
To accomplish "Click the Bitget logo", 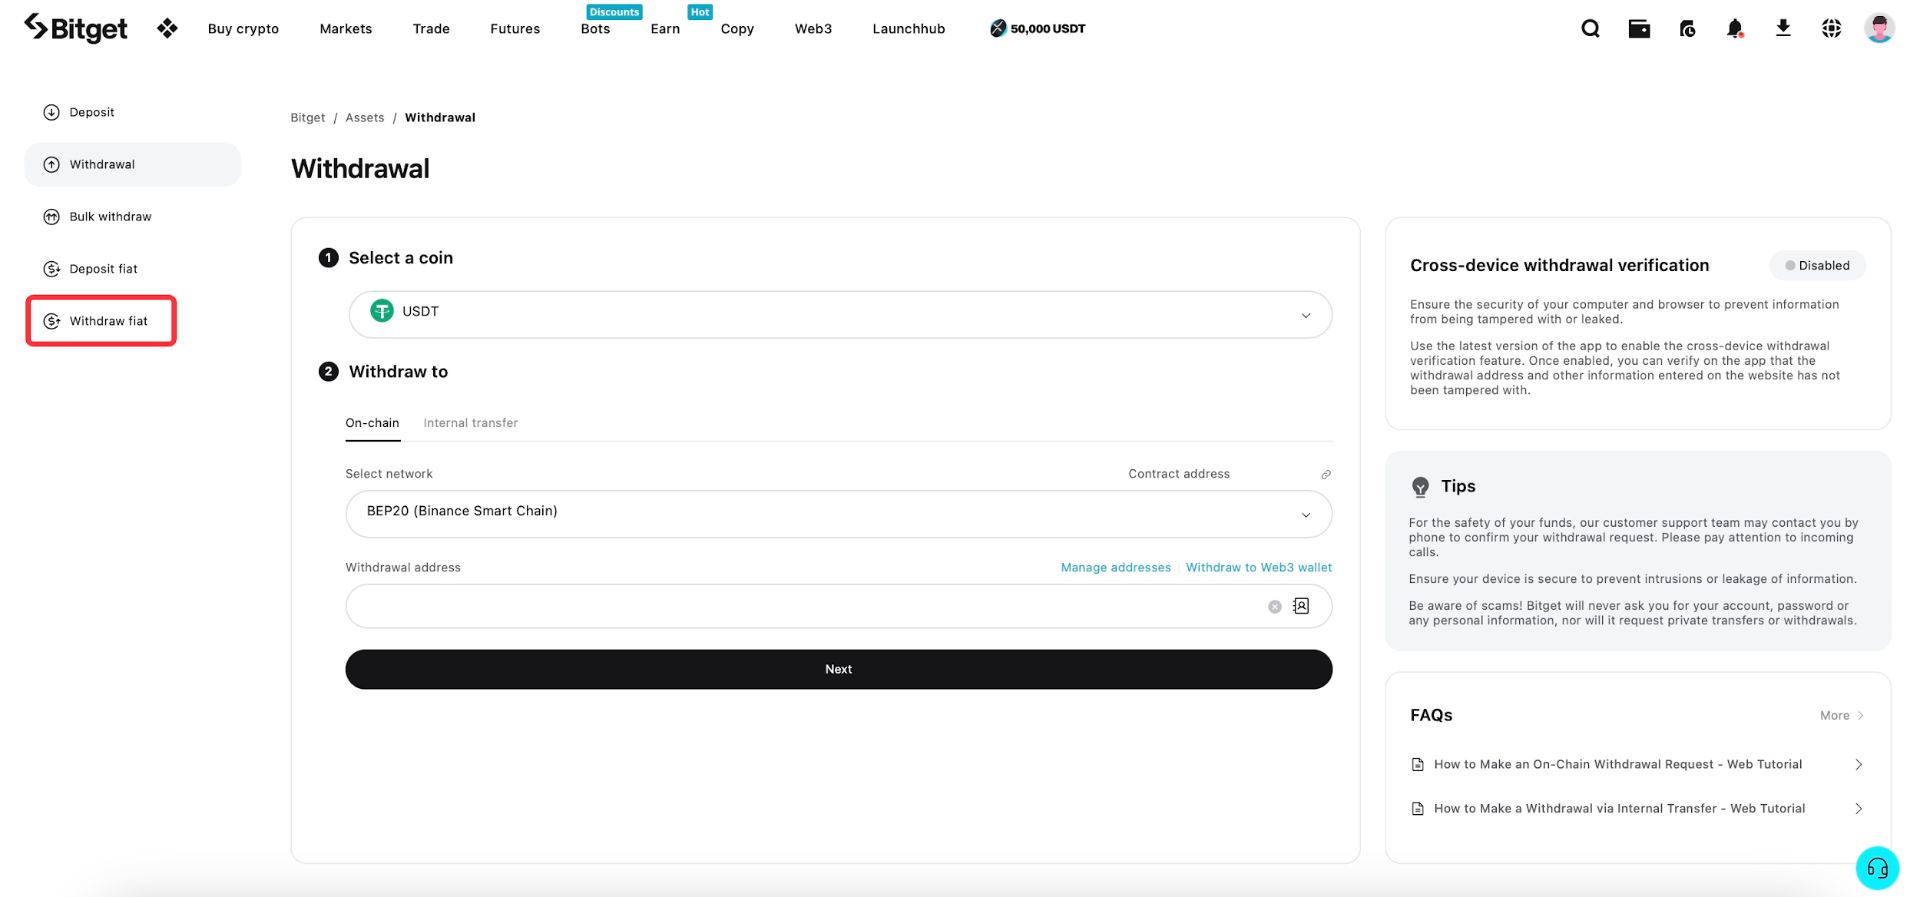I will pyautogui.click(x=76, y=28).
